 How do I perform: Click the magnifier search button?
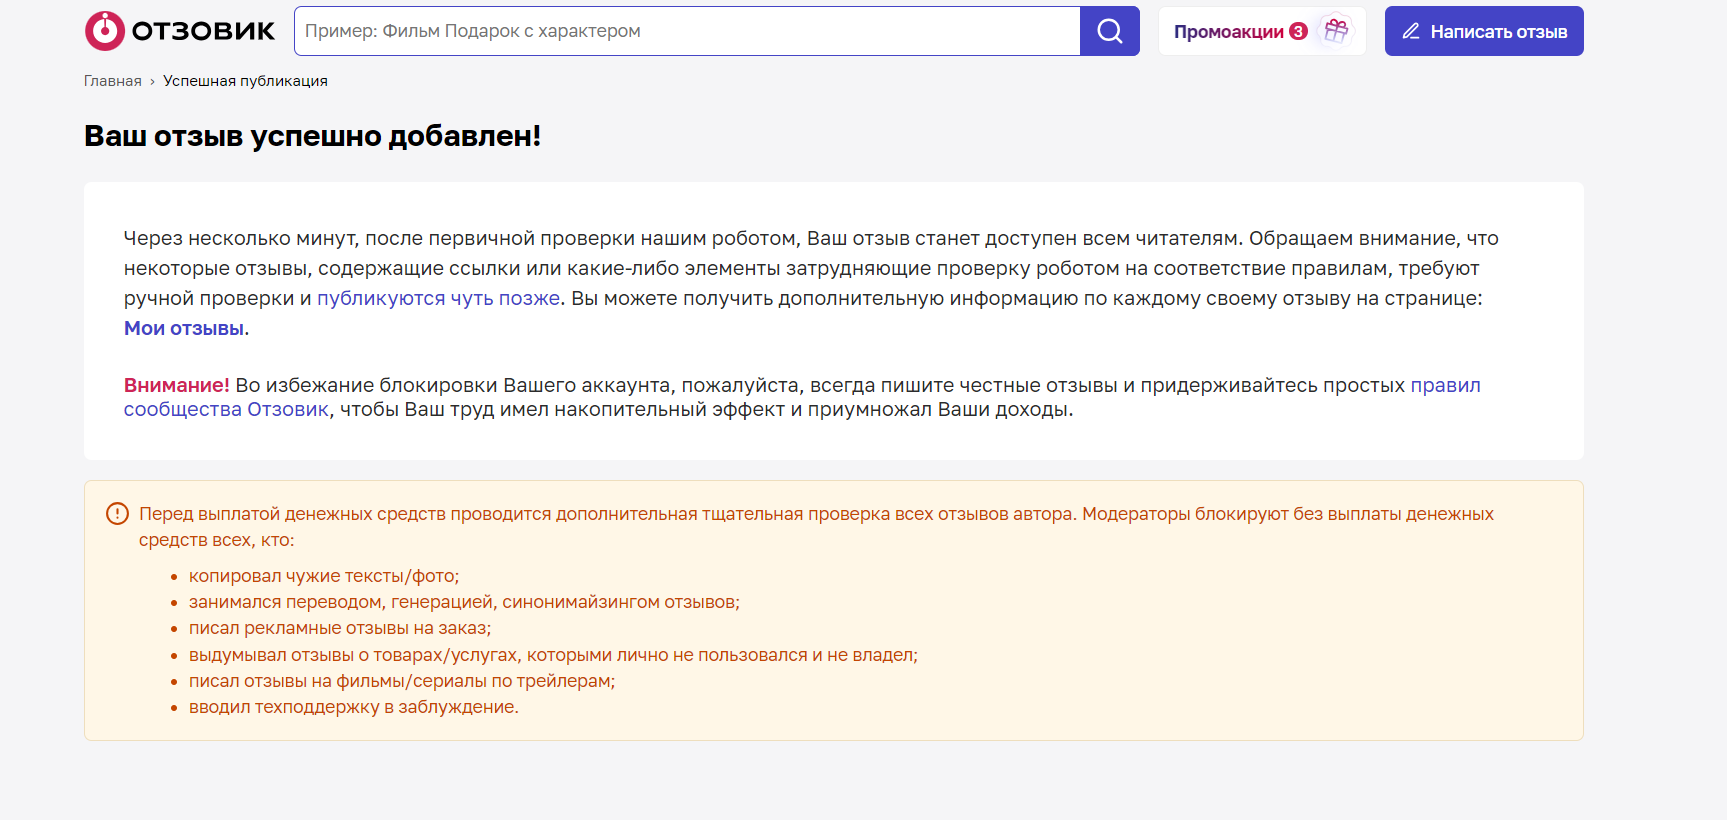(1110, 31)
